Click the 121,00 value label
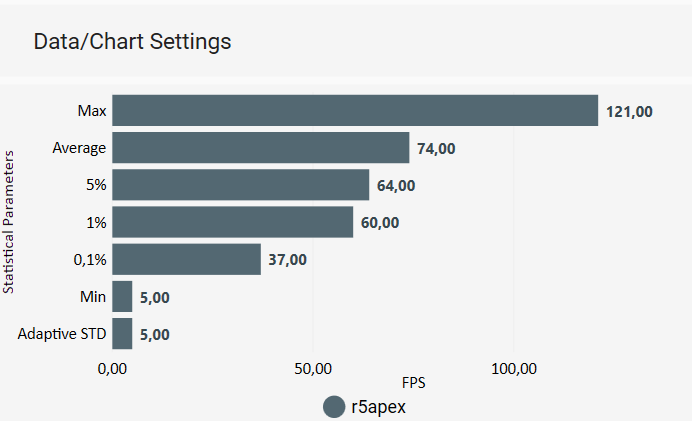 [x=629, y=111]
